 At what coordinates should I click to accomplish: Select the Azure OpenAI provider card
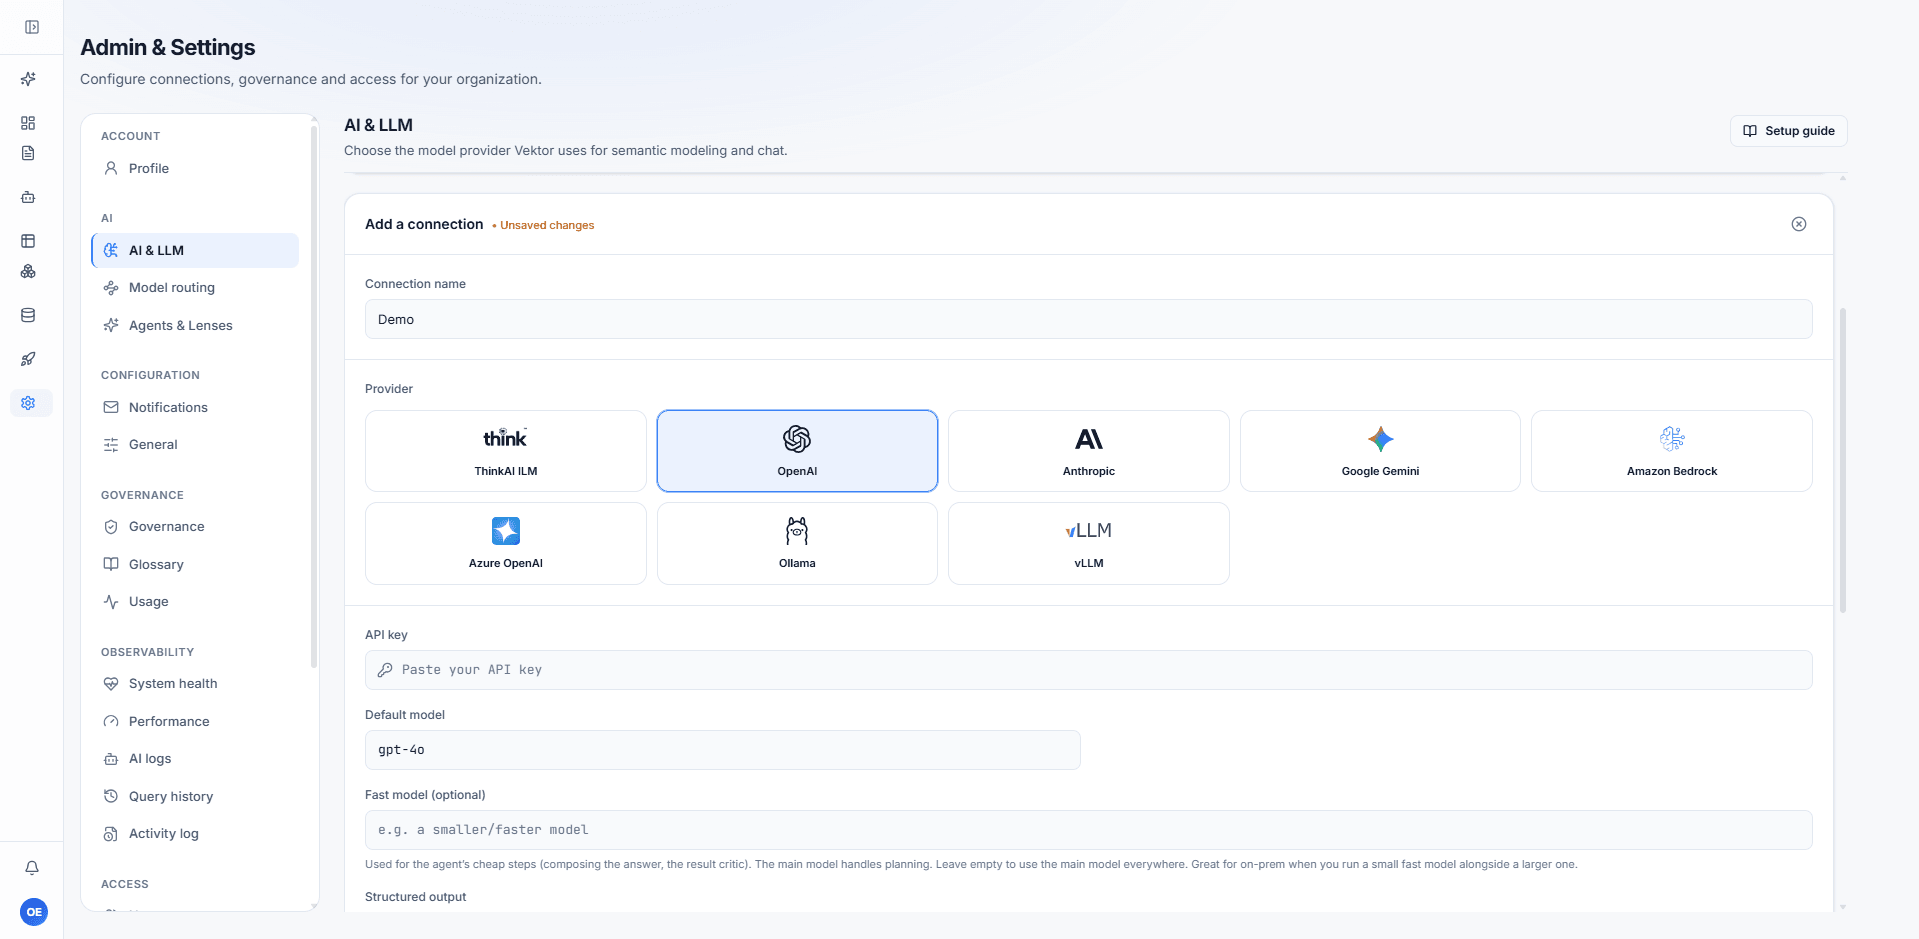click(x=506, y=543)
